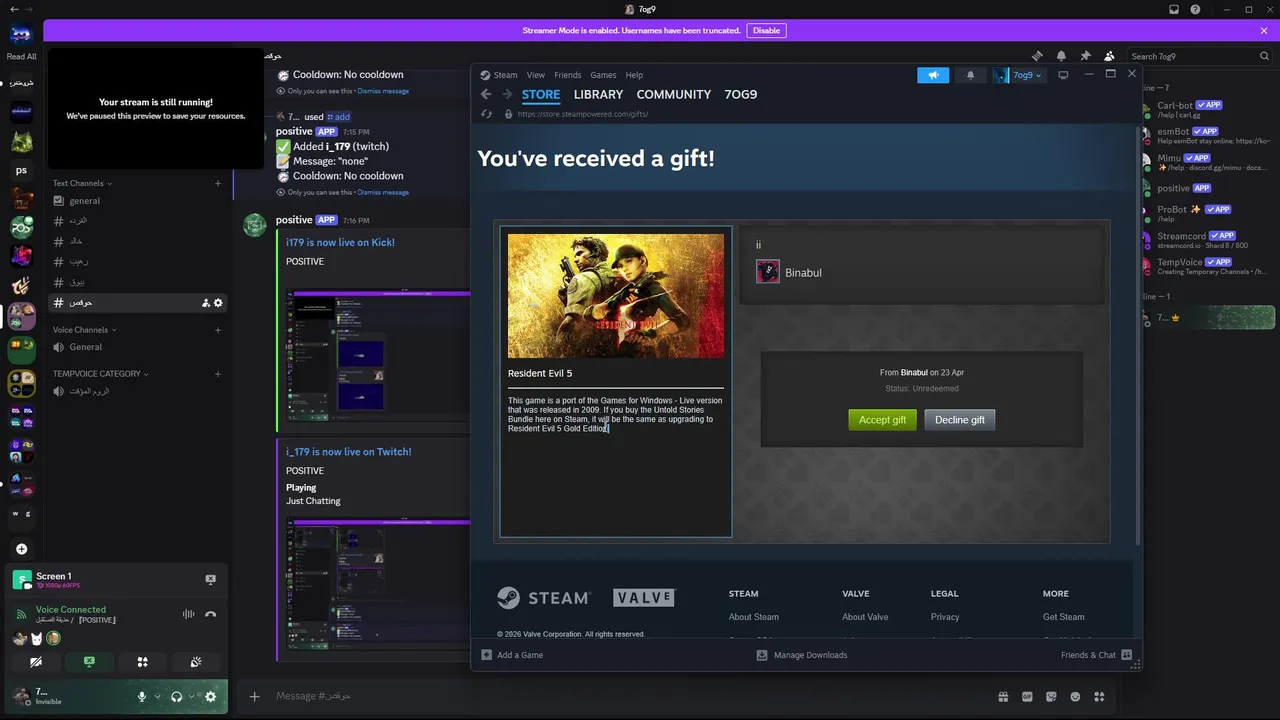Viewport: 1280px width, 720px height.
Task: Open sticker picker in message bar
Action: click(1051, 697)
